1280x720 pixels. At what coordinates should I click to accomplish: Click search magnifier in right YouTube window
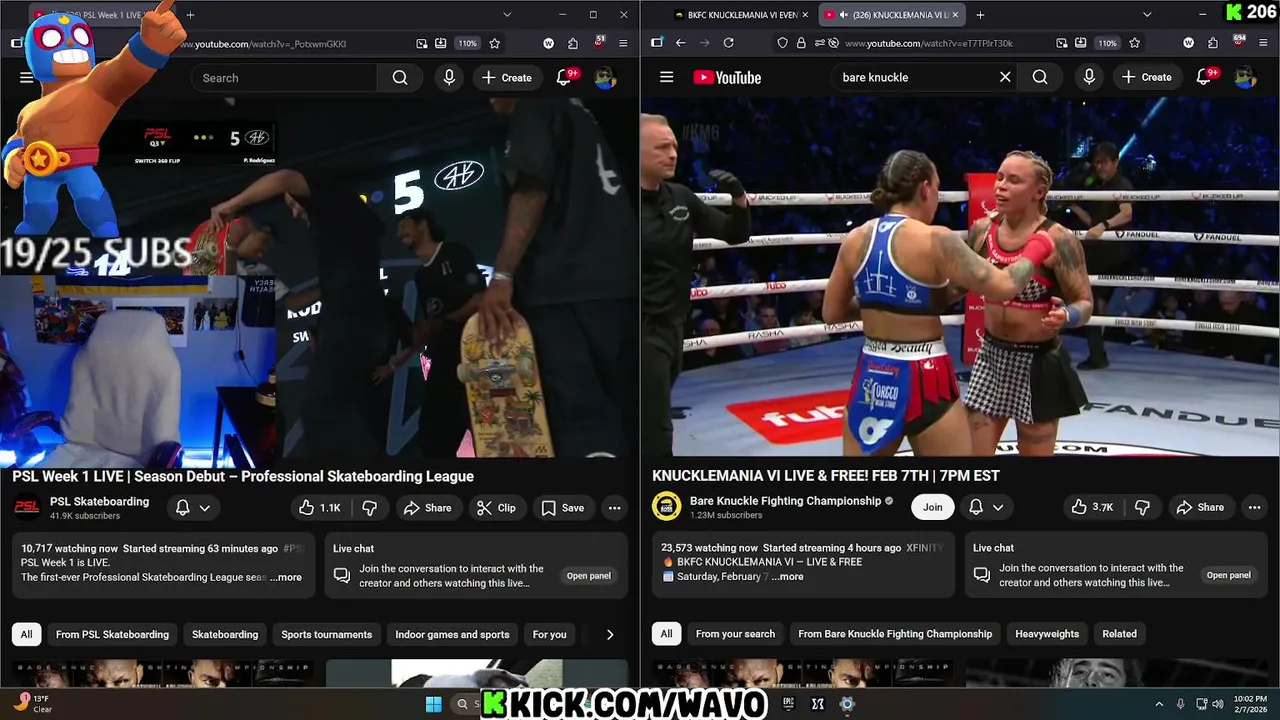click(1040, 77)
